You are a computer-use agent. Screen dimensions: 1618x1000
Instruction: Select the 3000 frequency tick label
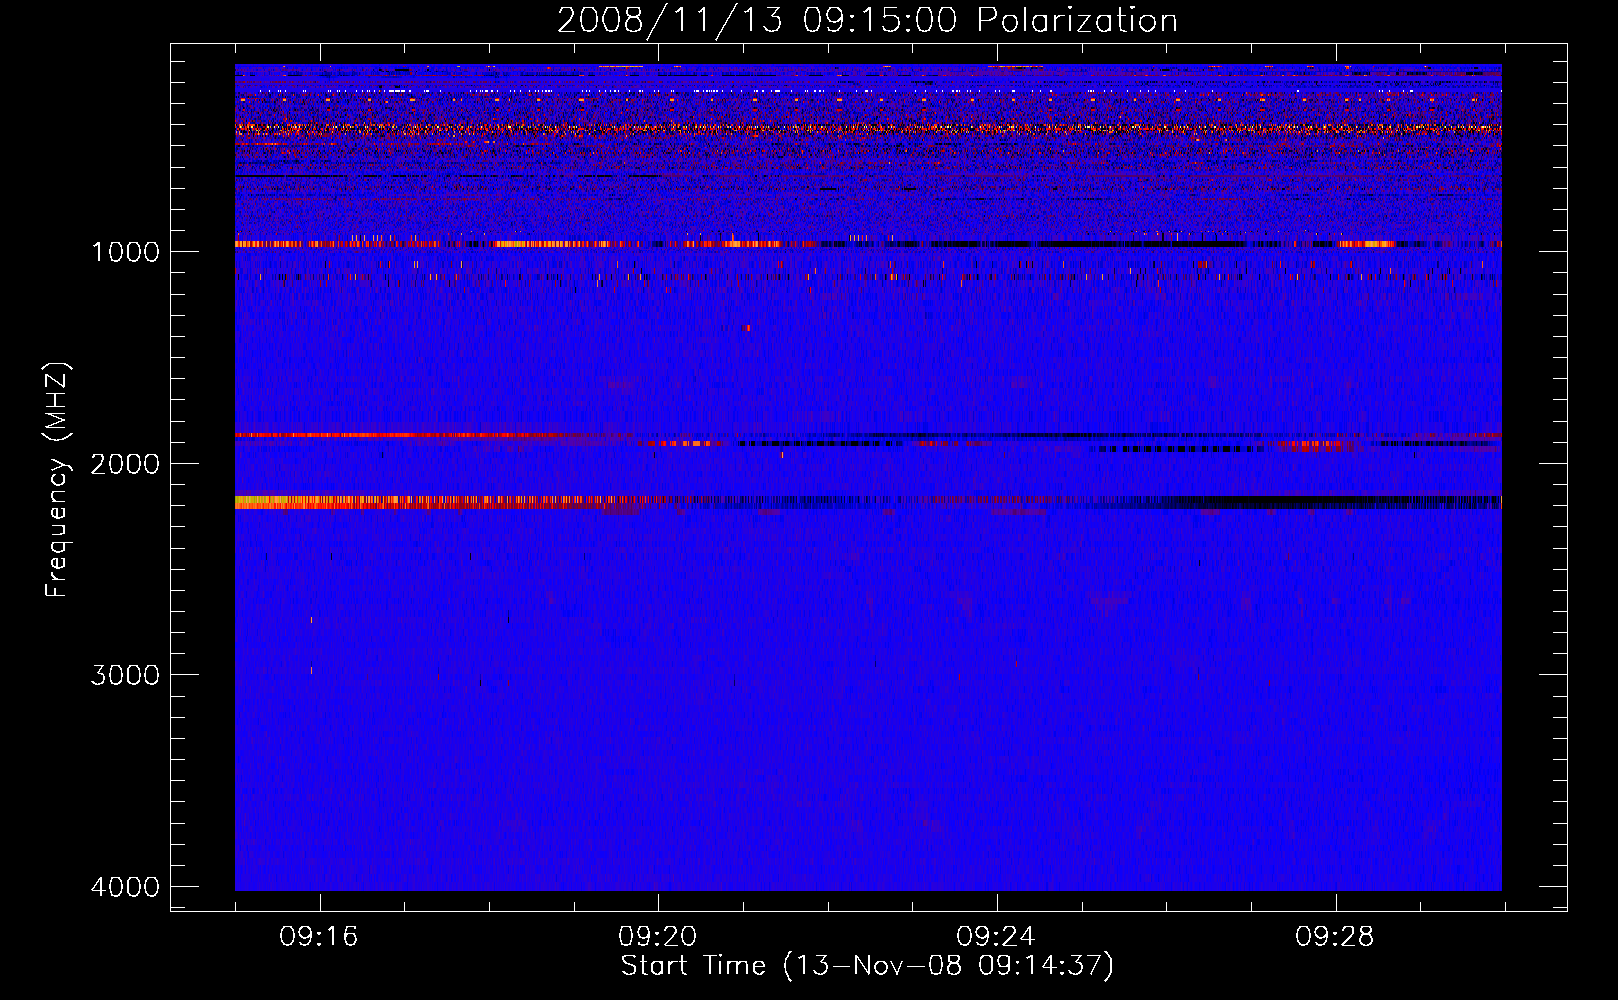125,675
